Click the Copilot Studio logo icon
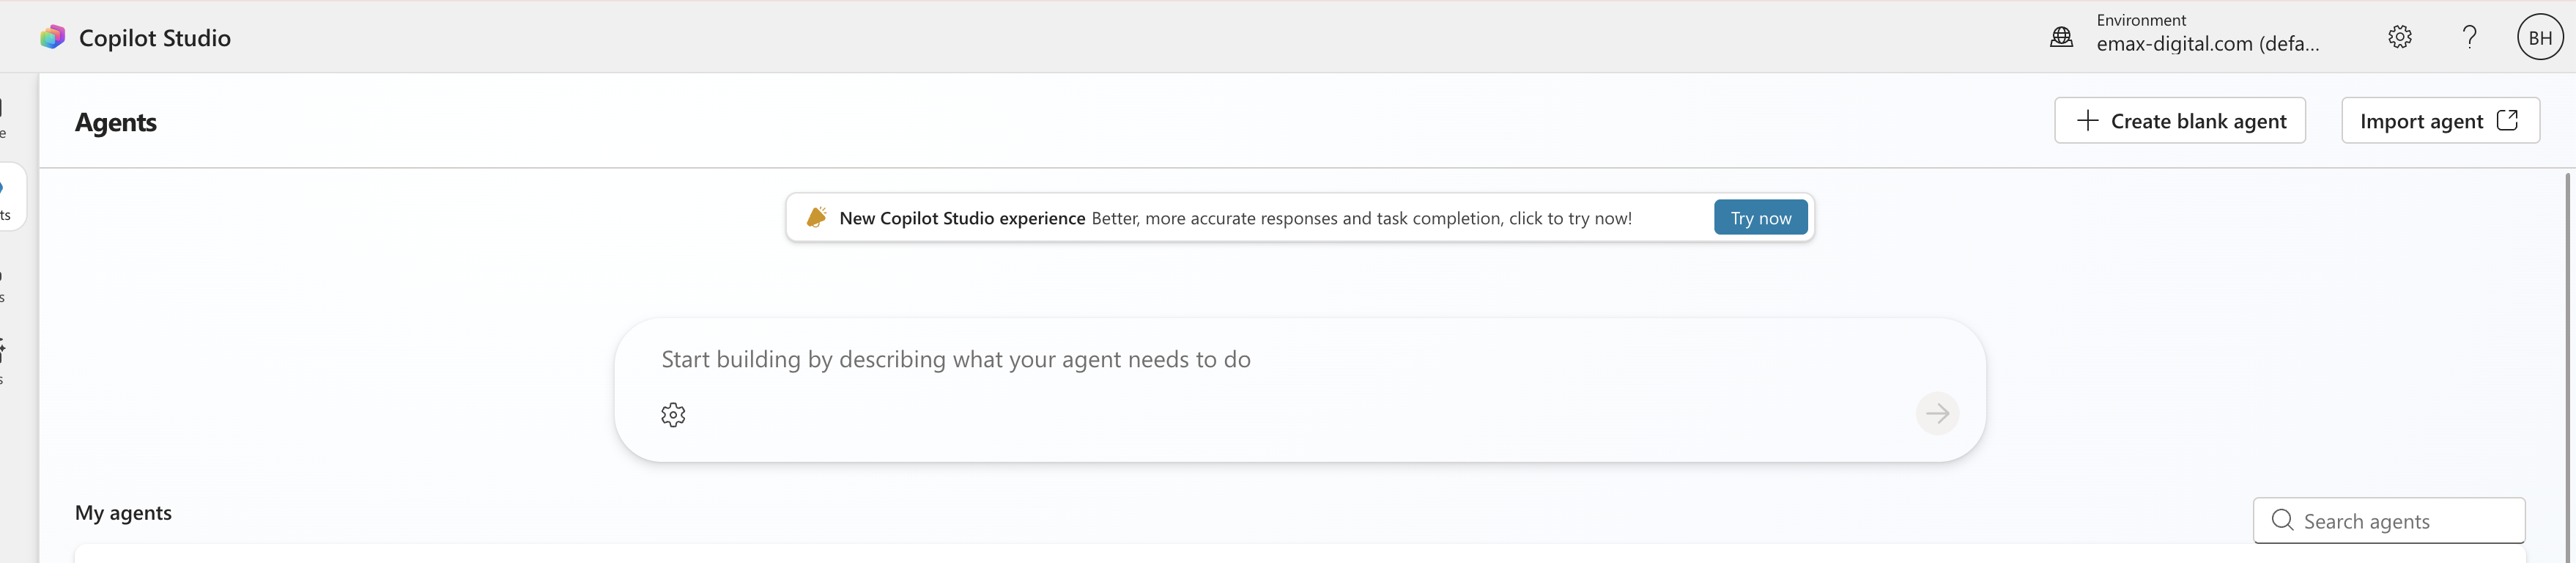Screen dimensions: 2576x563 click(x=52, y=37)
